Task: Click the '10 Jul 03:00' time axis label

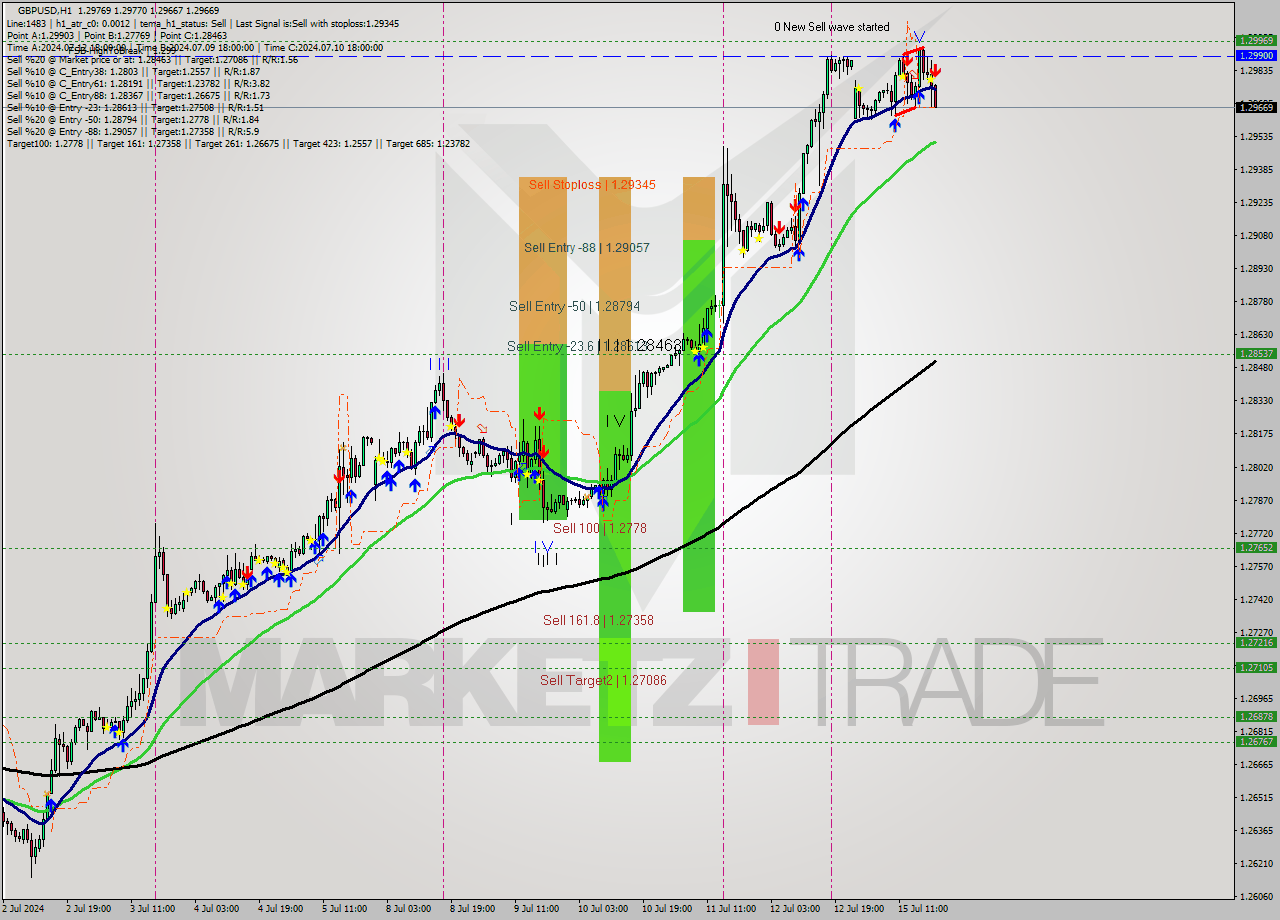Action: [x=603, y=909]
